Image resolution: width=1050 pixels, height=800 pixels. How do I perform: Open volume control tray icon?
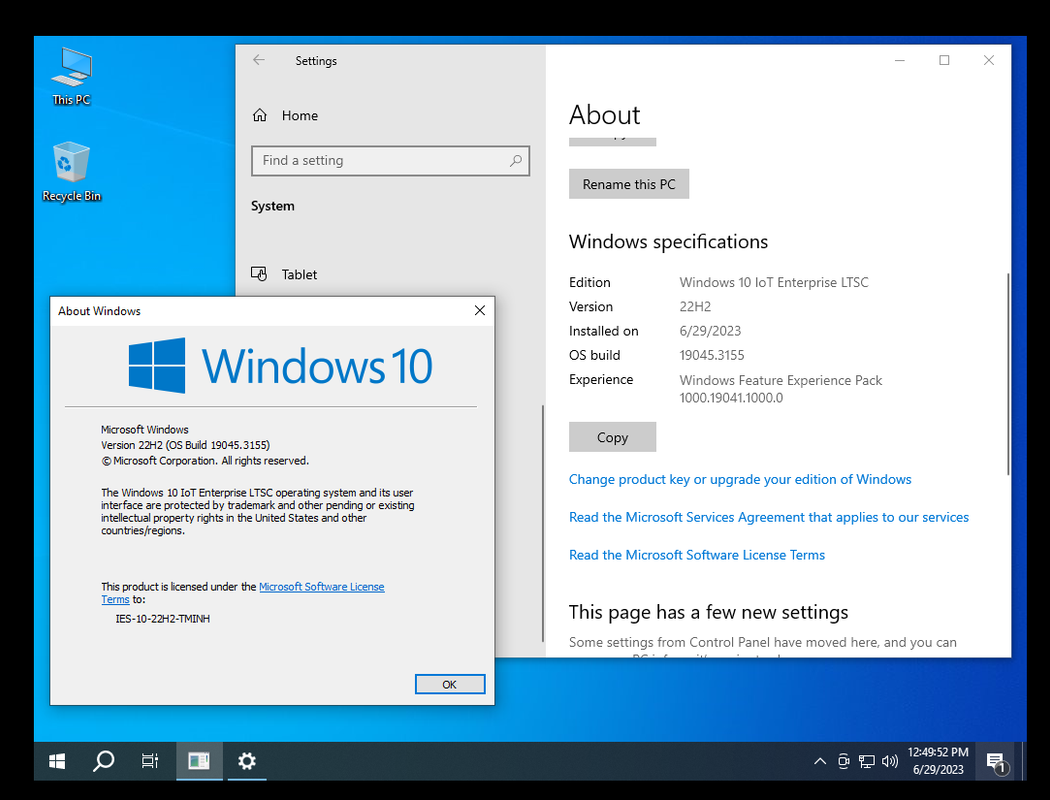[890, 761]
